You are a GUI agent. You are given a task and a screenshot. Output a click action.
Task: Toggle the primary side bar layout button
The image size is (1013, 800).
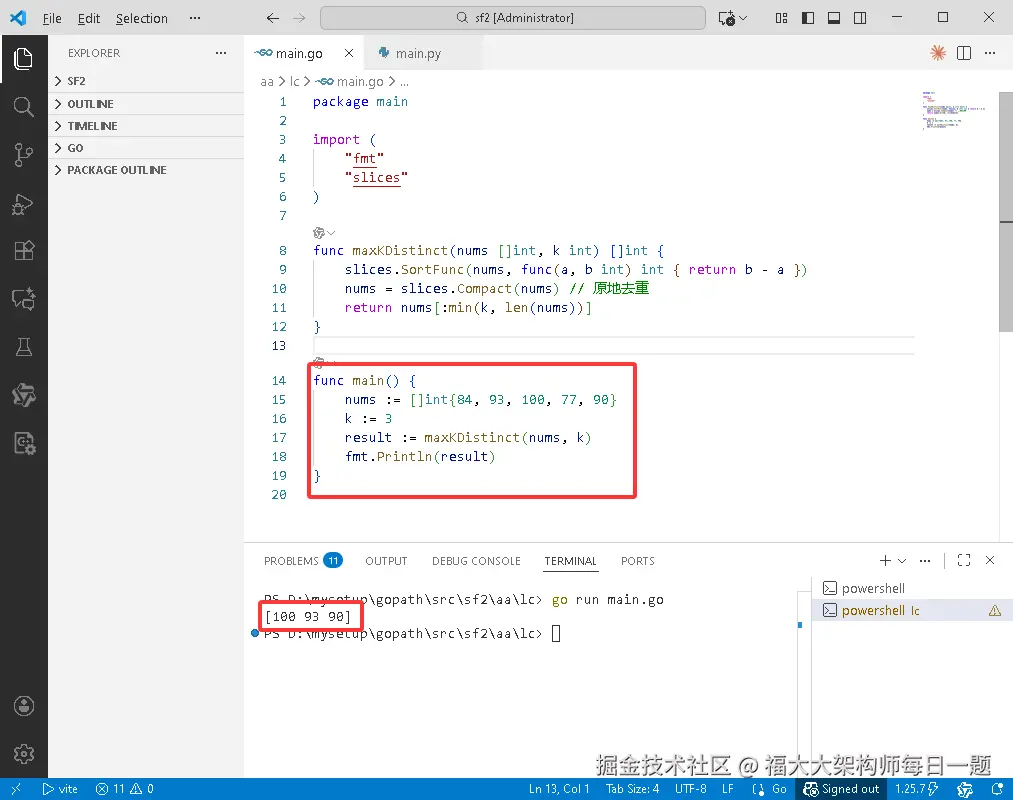coord(808,18)
